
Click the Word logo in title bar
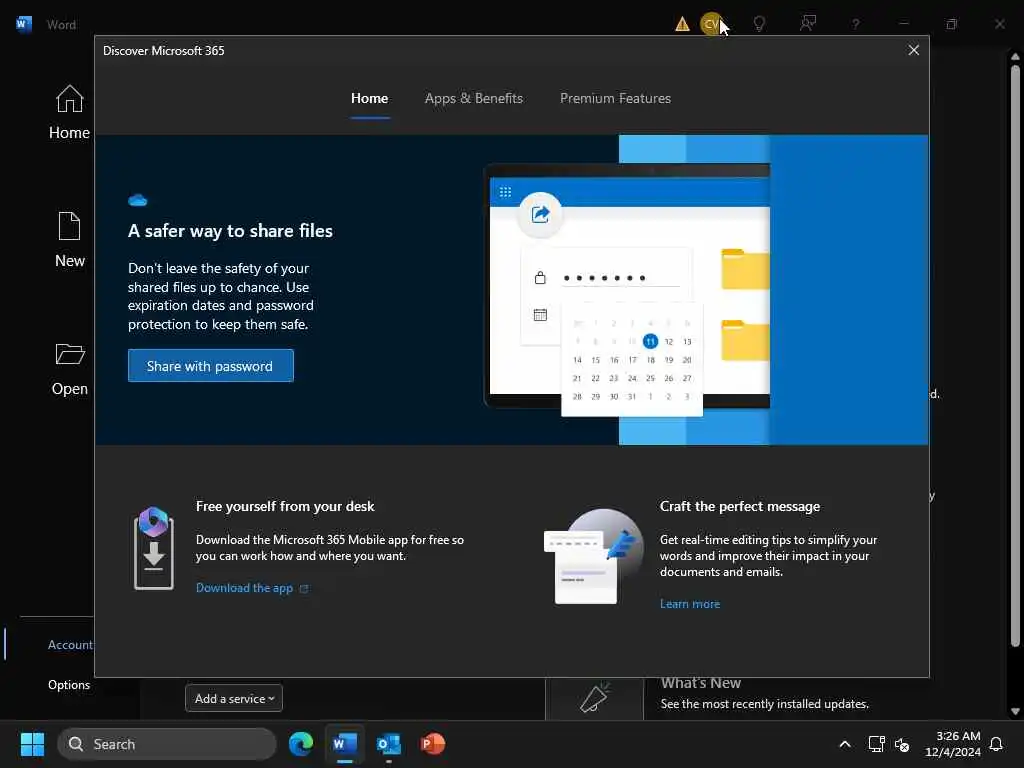click(24, 24)
